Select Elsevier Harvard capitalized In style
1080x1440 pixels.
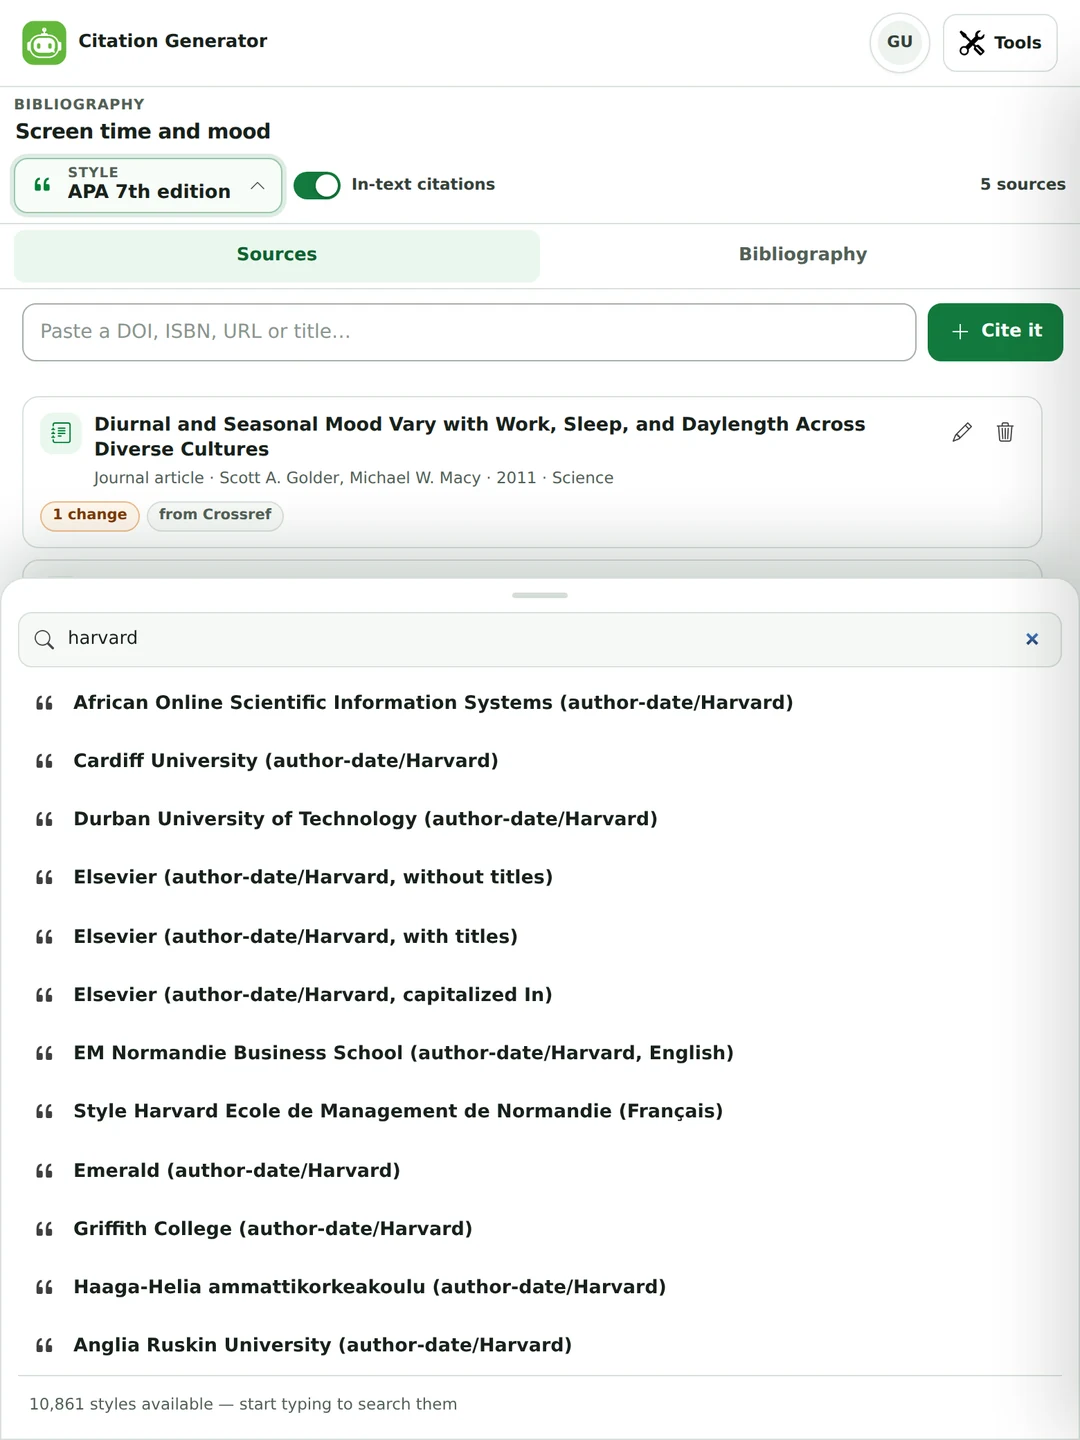pos(540,995)
